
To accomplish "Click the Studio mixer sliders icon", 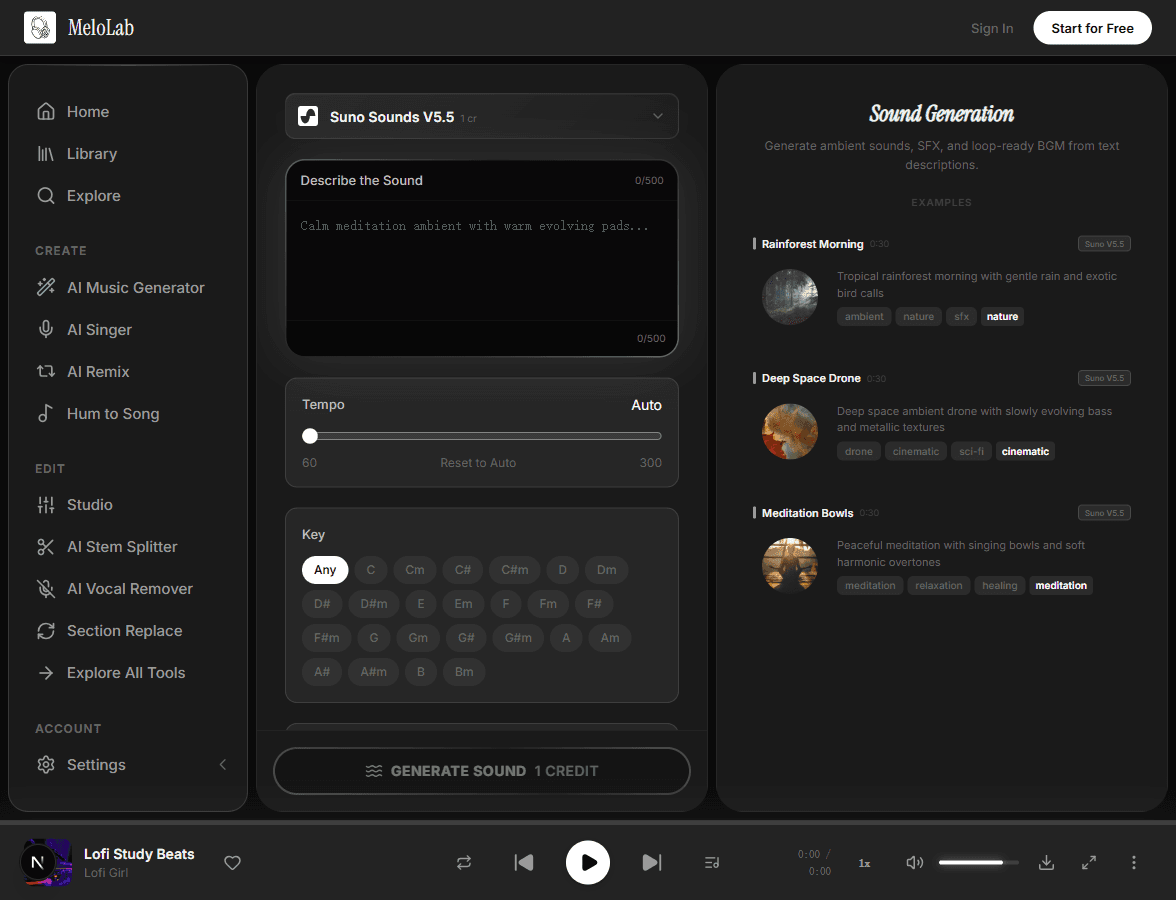I will [46, 505].
